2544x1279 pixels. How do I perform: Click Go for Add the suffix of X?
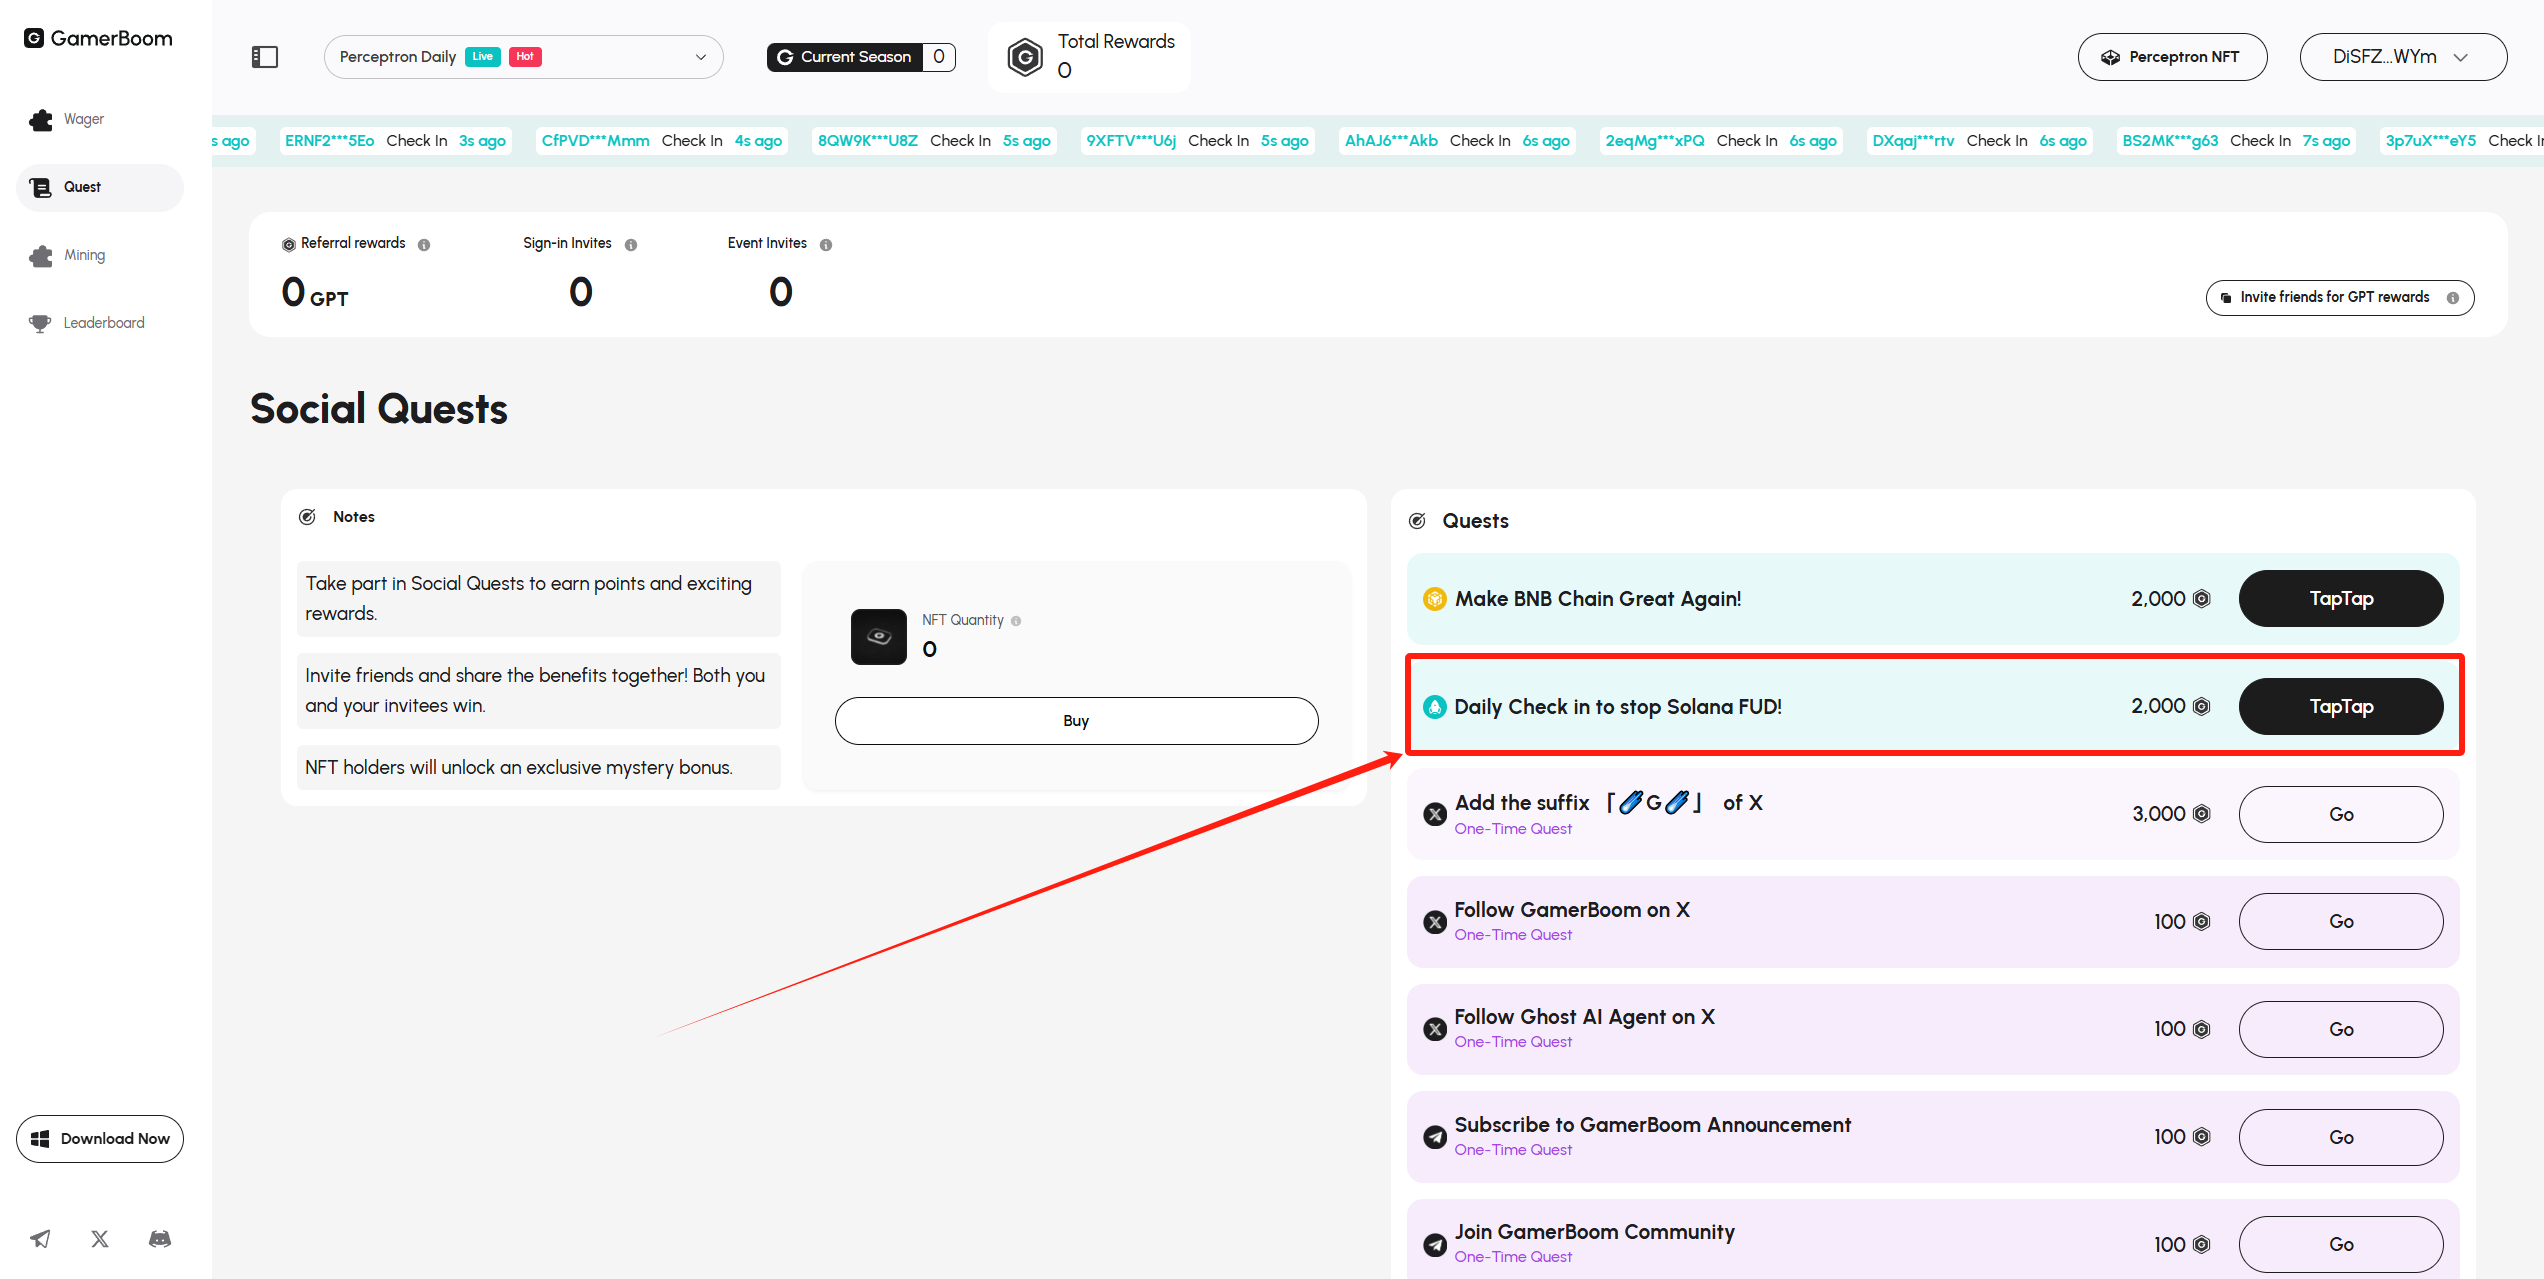coord(2341,814)
